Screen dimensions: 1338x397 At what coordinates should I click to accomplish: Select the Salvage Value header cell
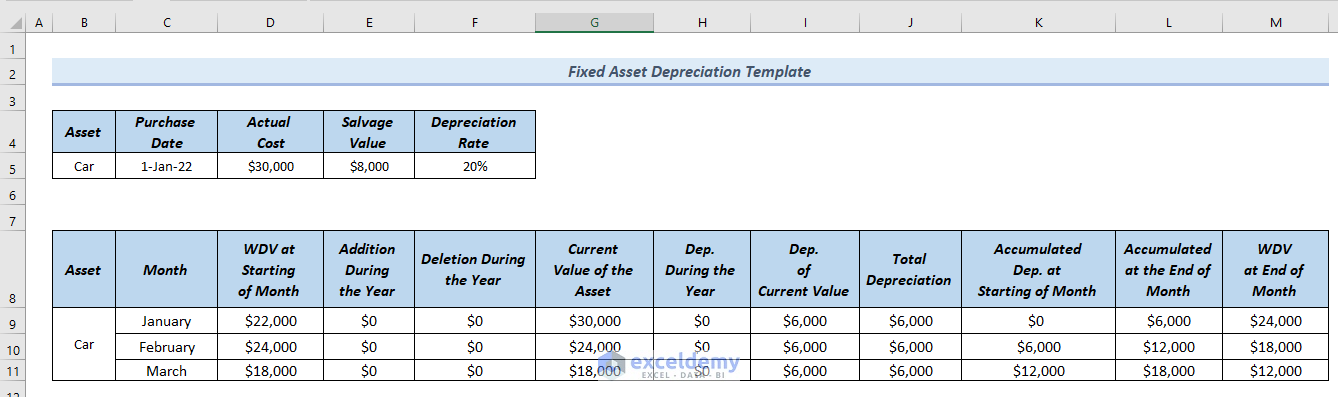point(368,132)
